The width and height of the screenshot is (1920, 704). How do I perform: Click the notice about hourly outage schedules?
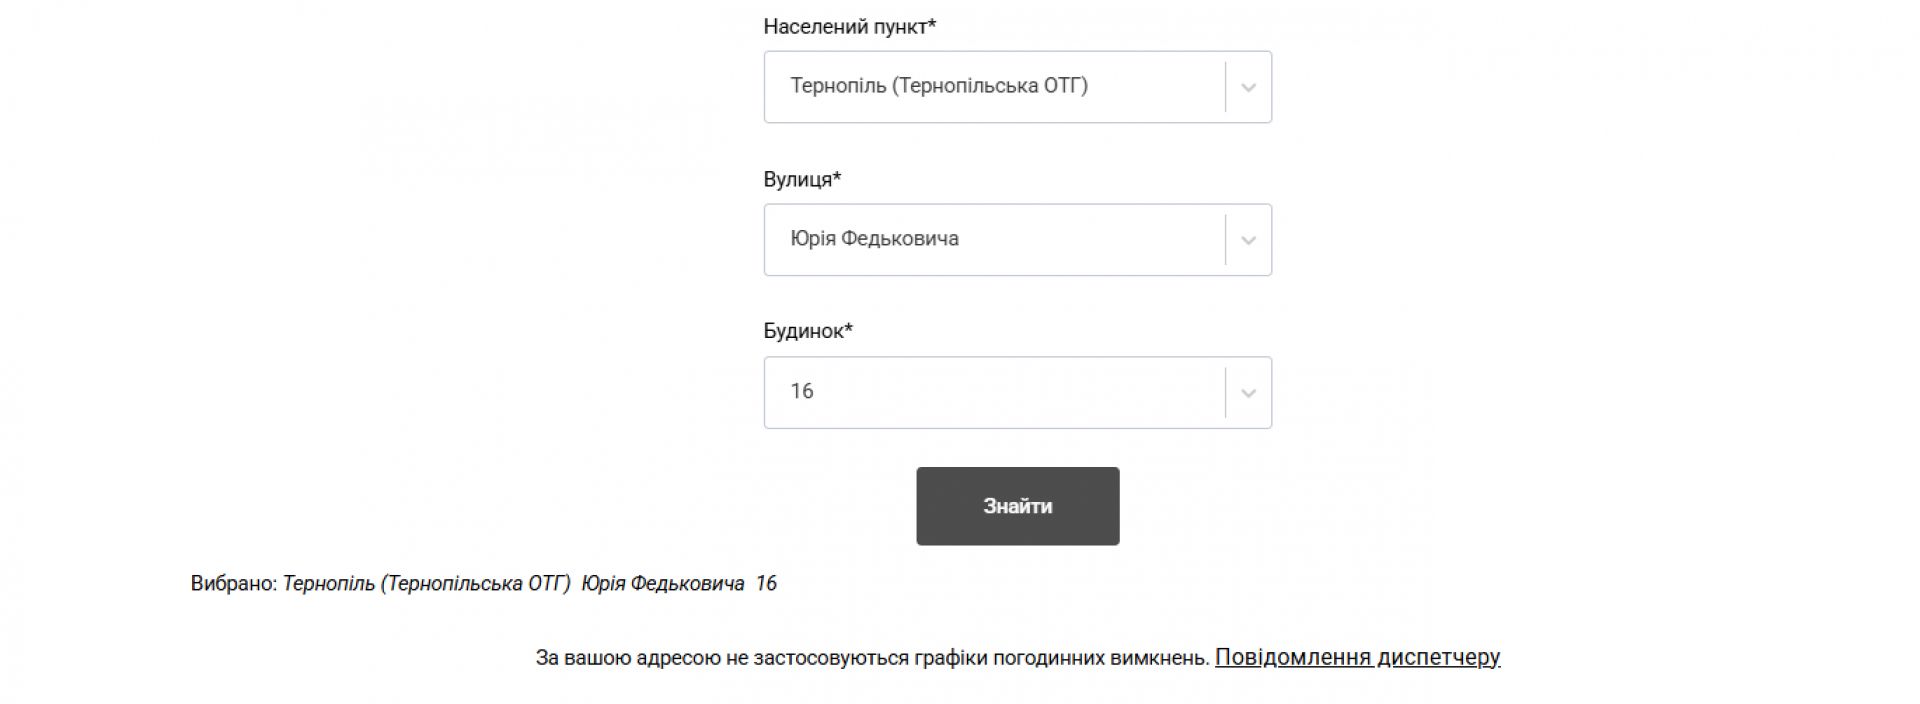coord(872,658)
